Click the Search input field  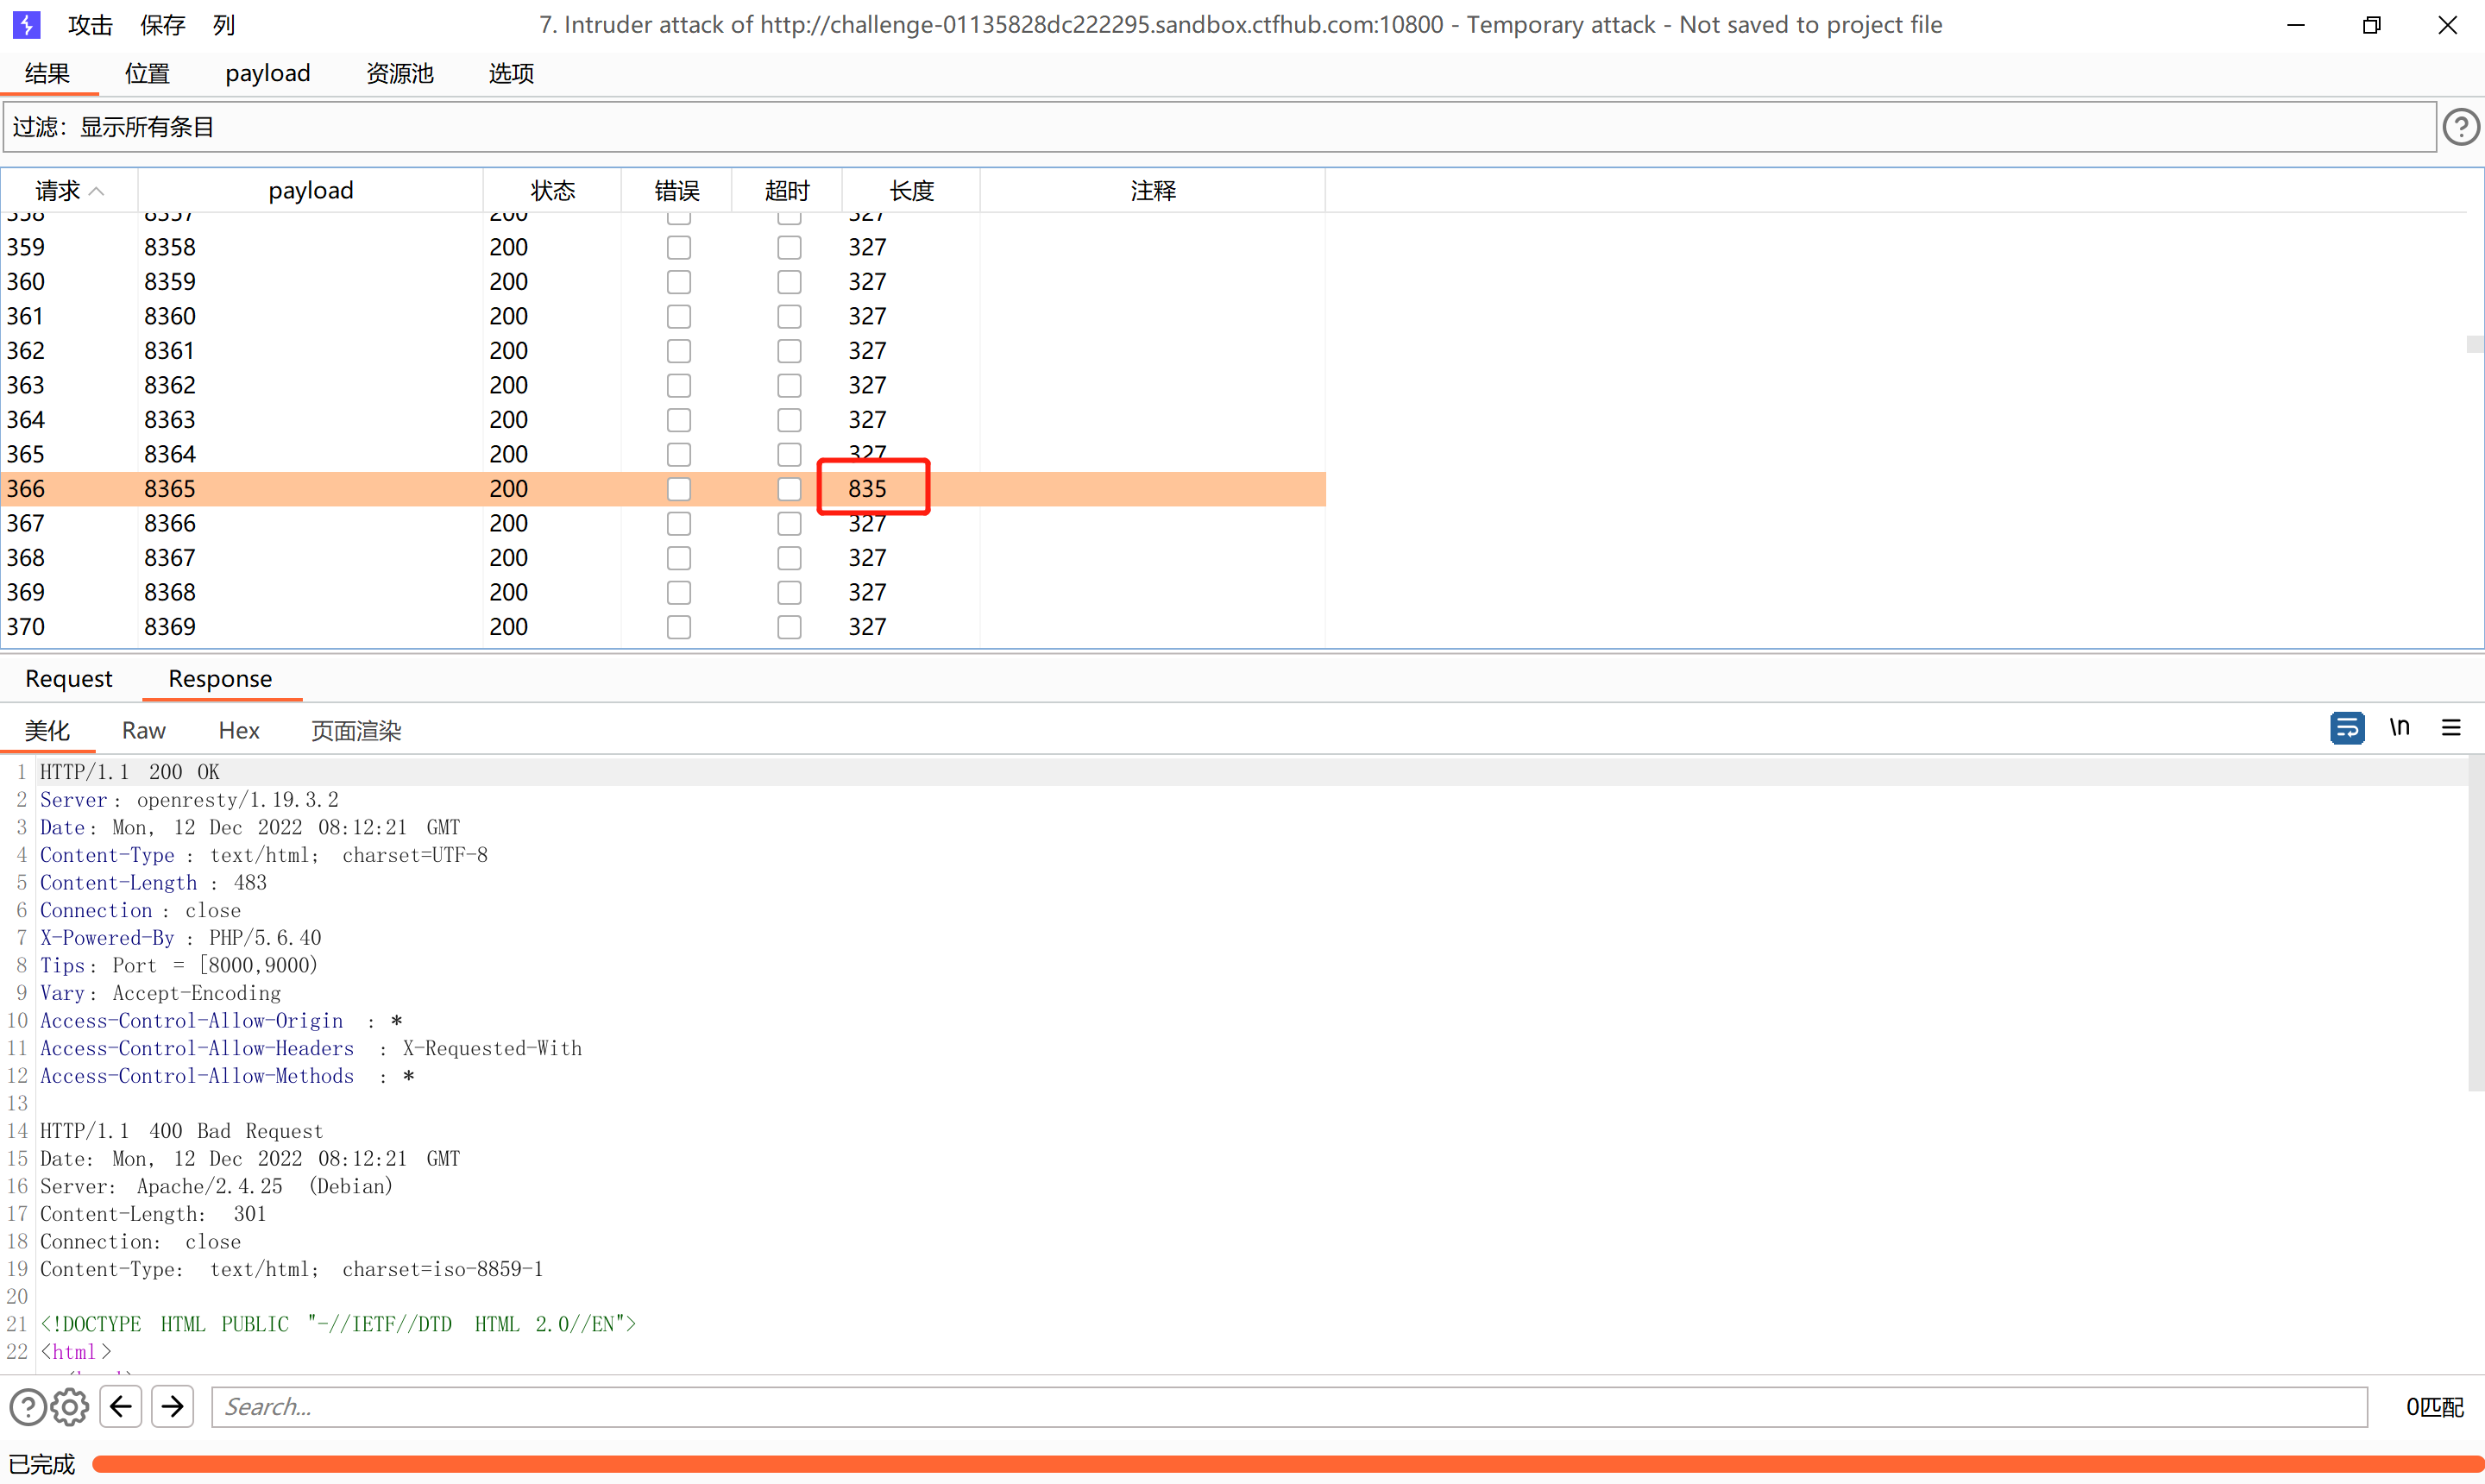(x=1288, y=1407)
